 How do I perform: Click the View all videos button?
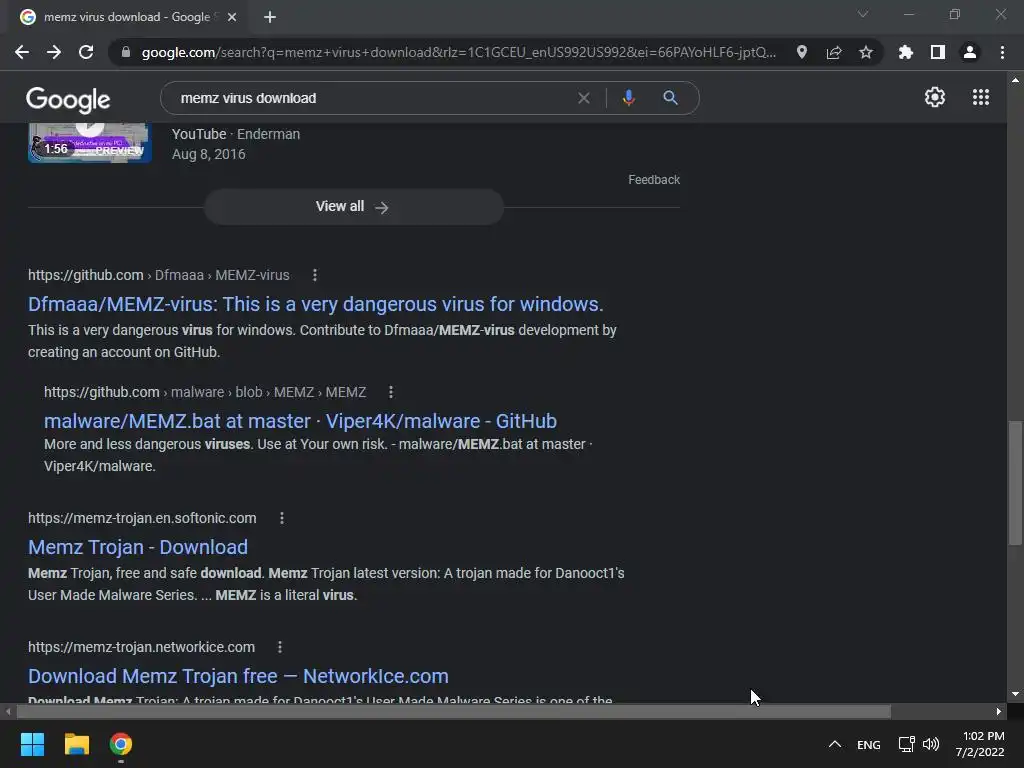click(x=353, y=207)
